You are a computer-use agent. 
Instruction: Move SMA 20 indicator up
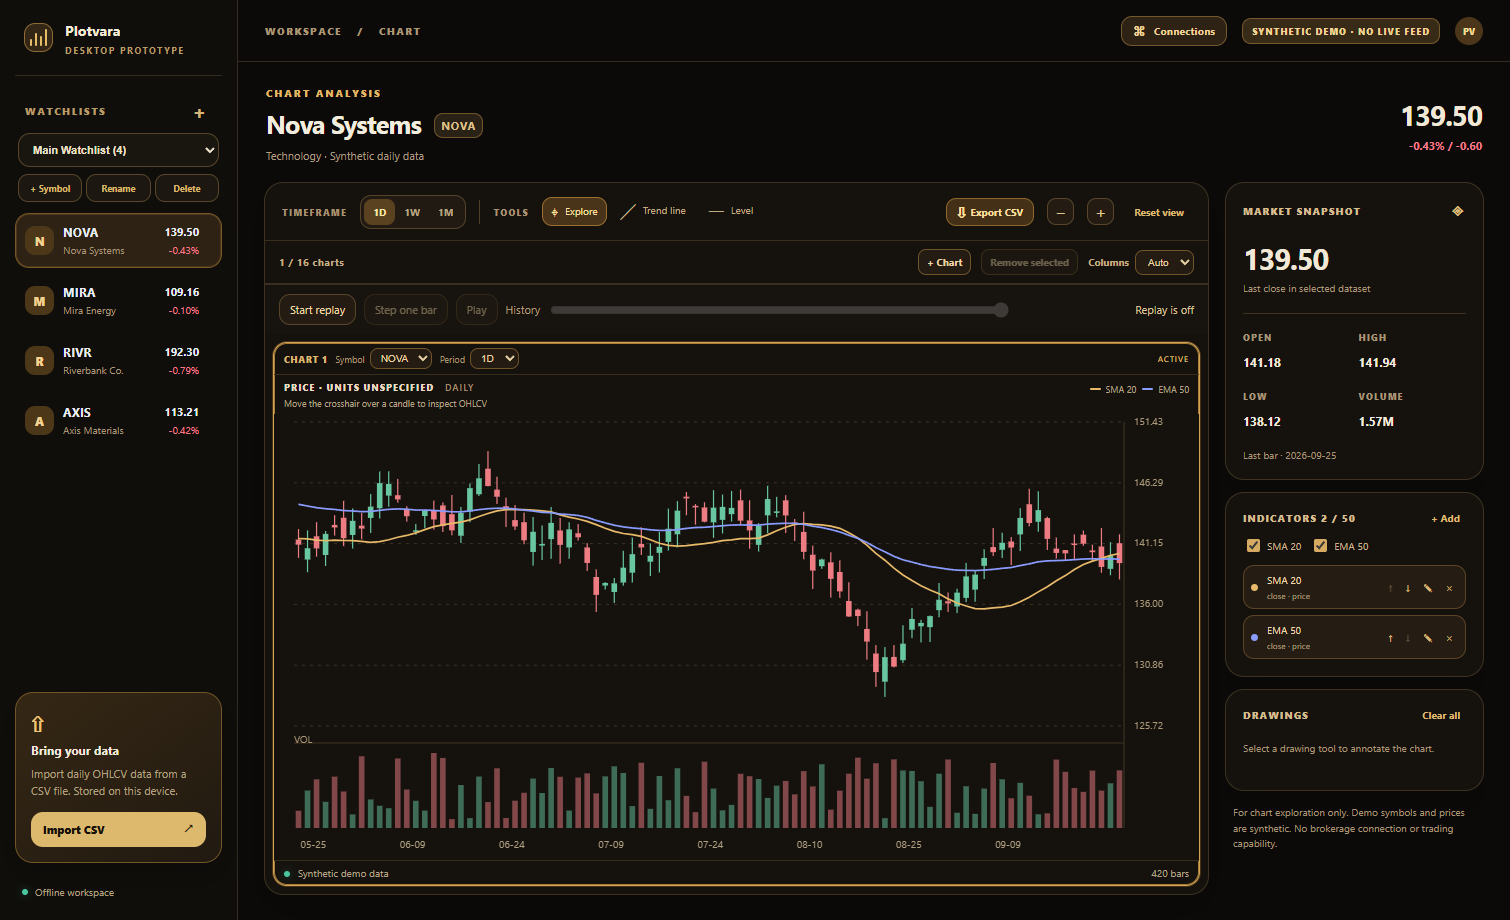(1390, 588)
